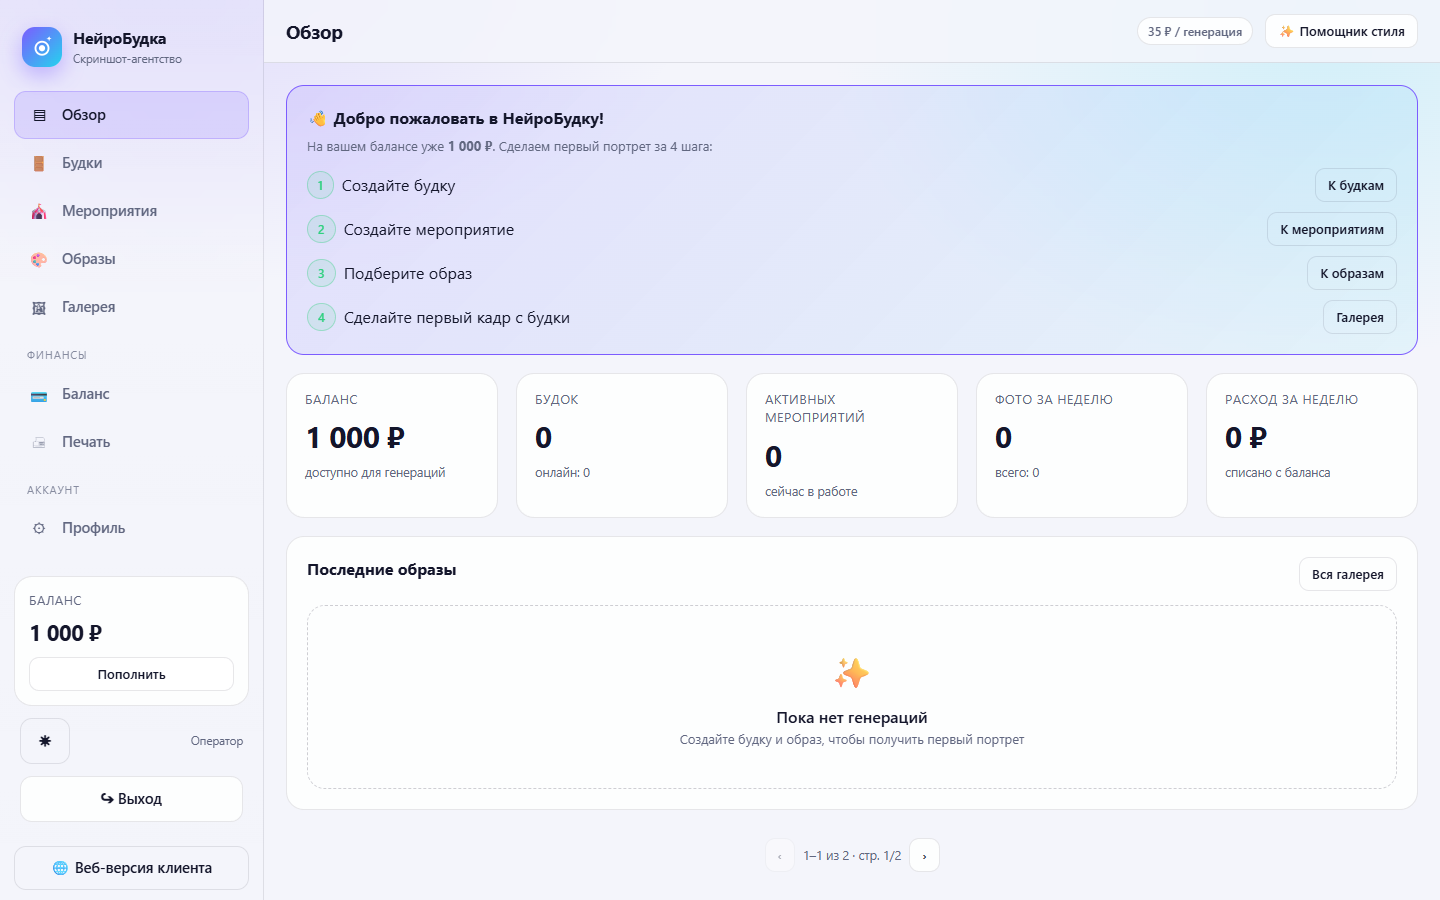Click the Вся галерея button
This screenshot has height=900, width=1440.
click(x=1348, y=574)
